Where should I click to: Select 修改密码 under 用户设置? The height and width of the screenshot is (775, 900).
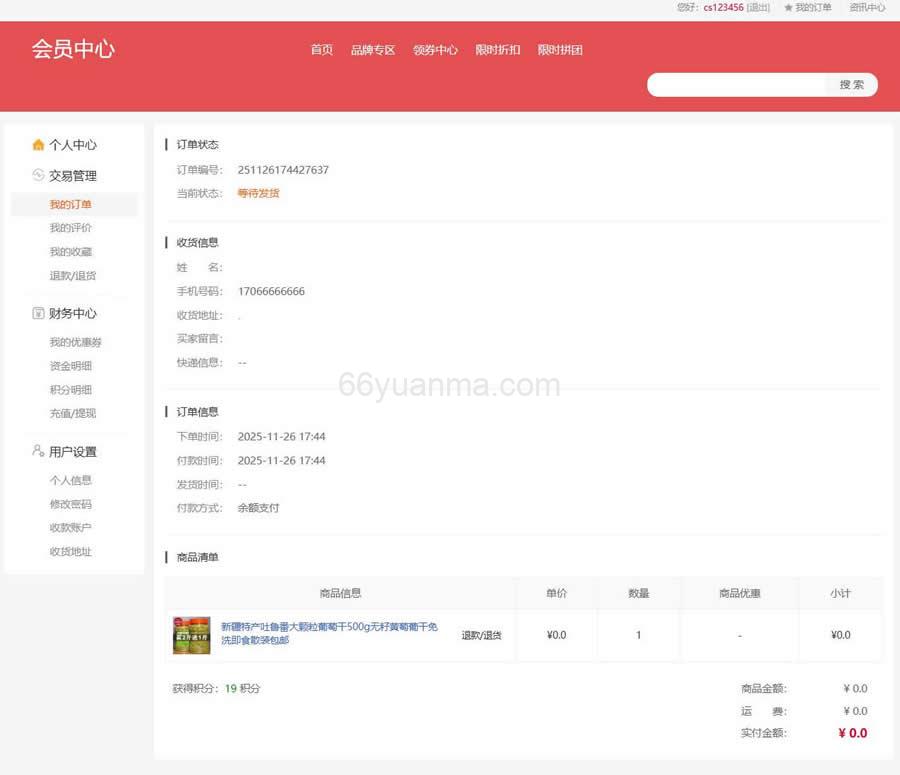point(70,504)
